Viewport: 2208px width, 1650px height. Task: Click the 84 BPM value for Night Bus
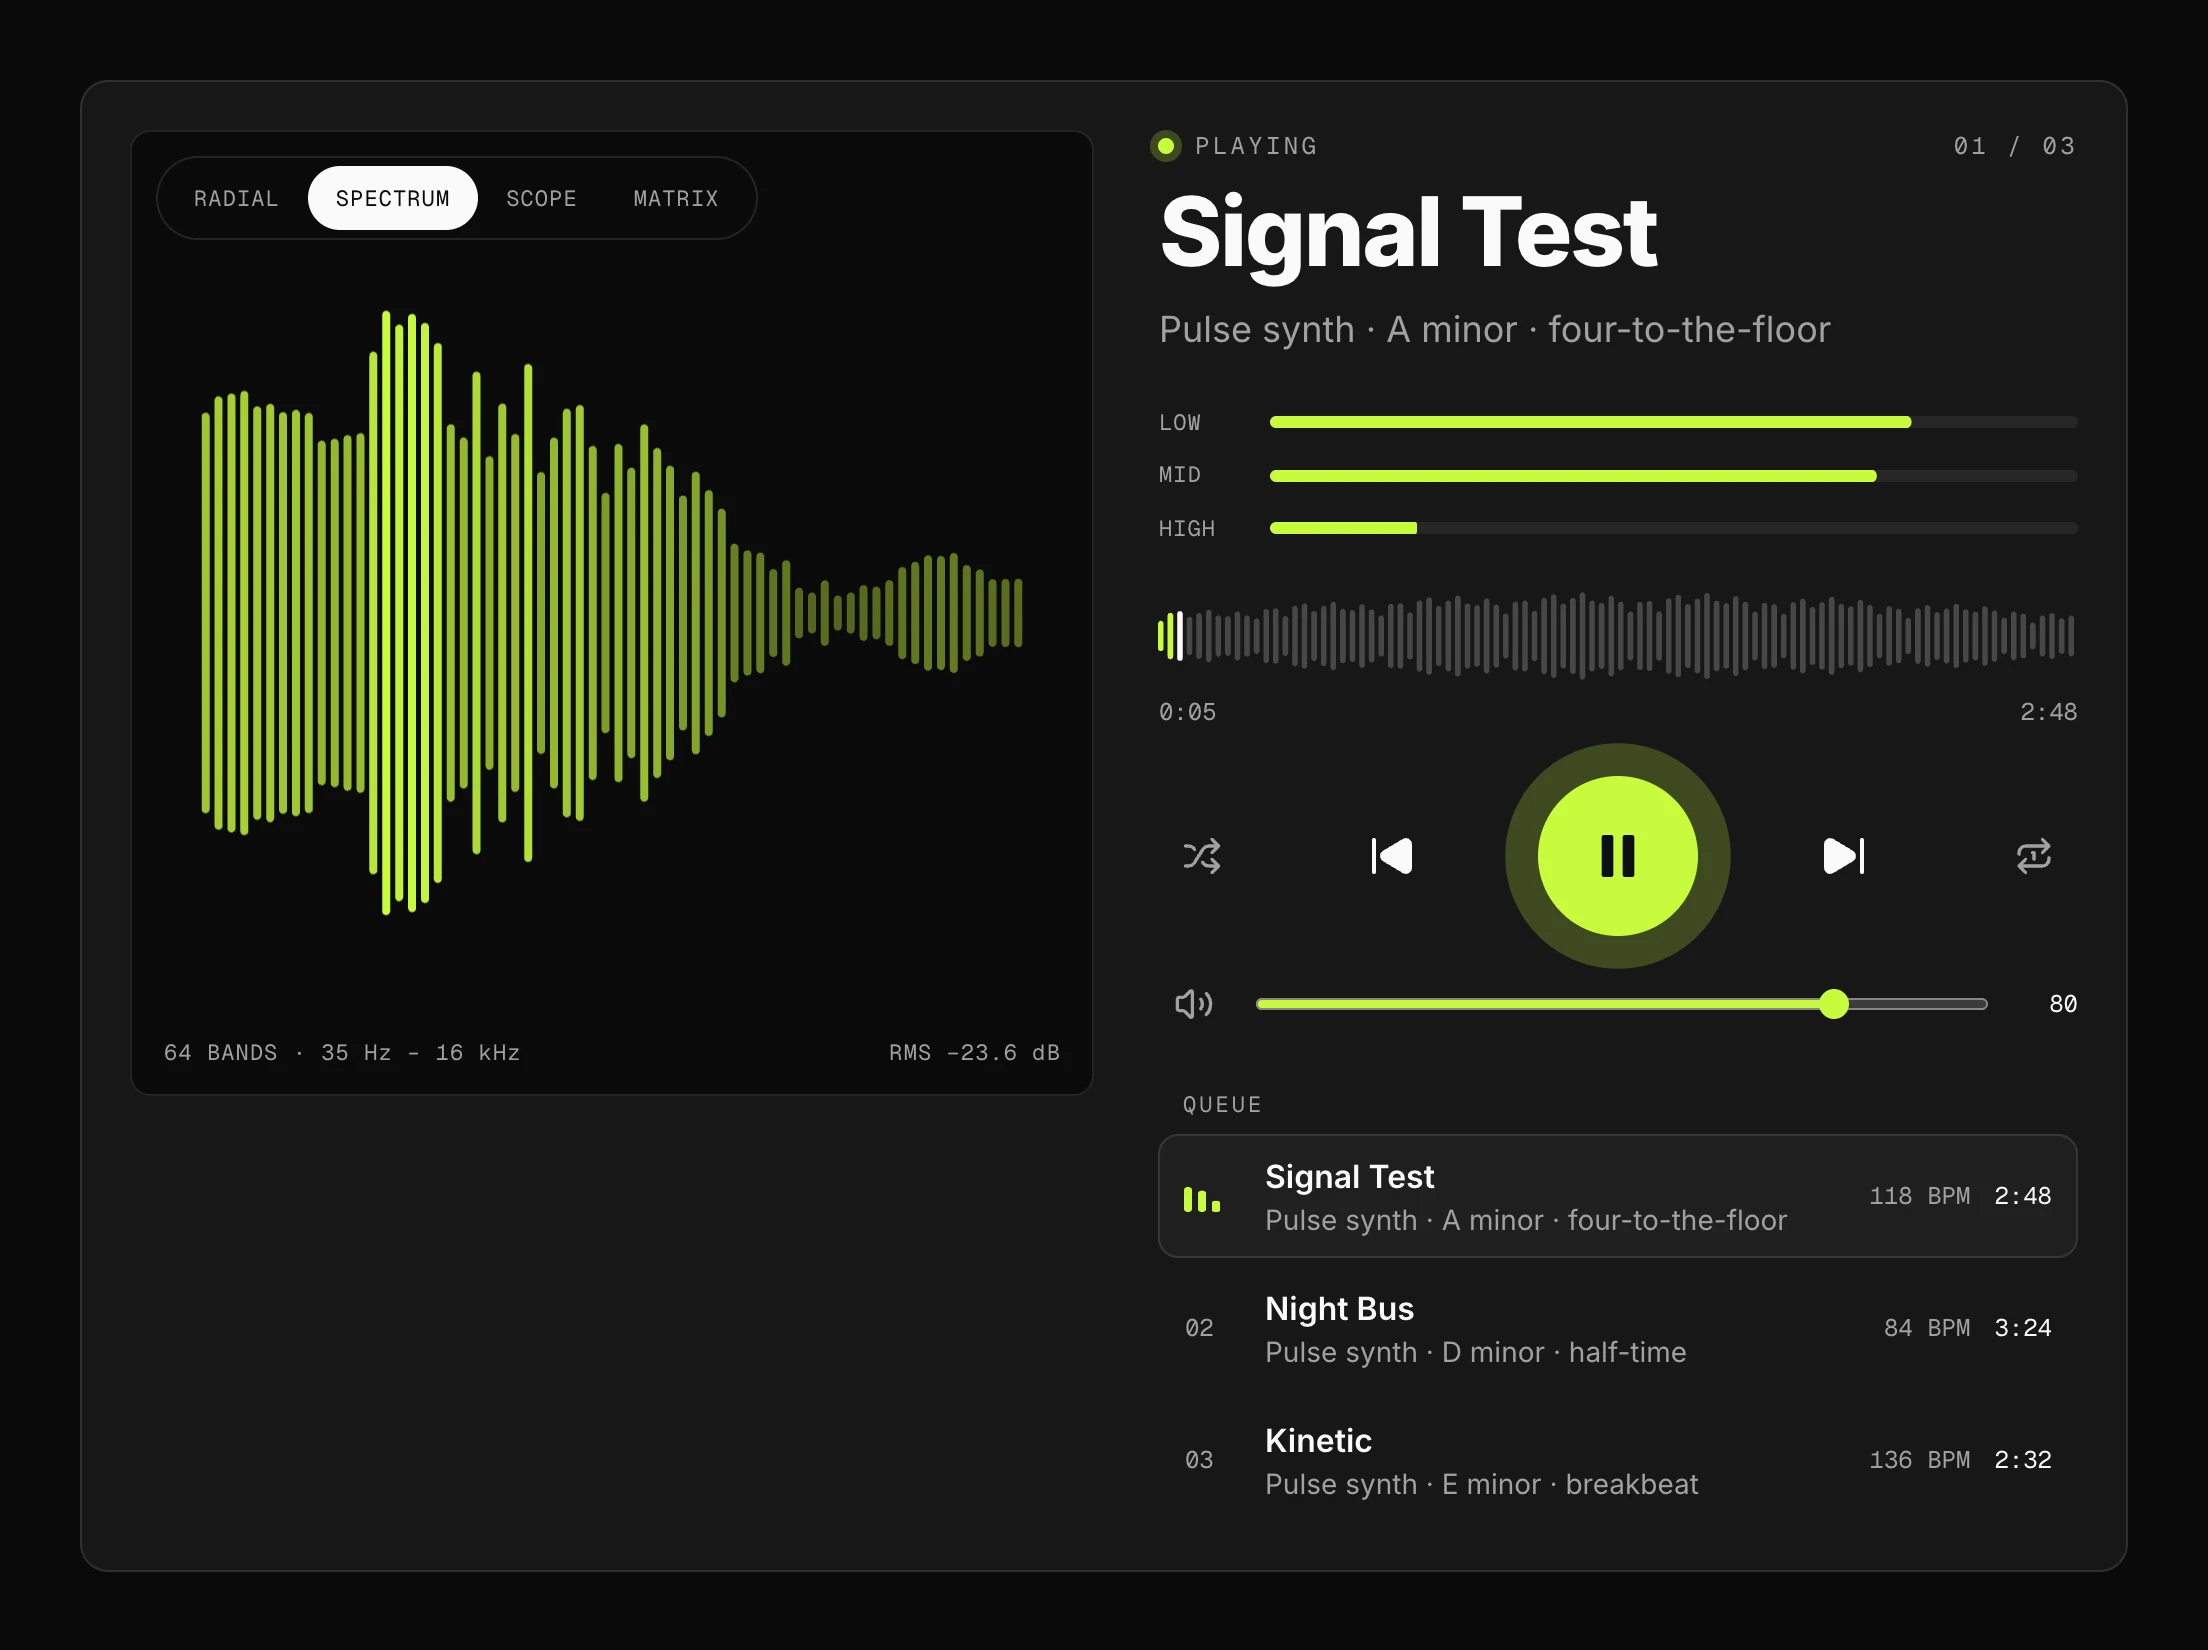1926,1328
